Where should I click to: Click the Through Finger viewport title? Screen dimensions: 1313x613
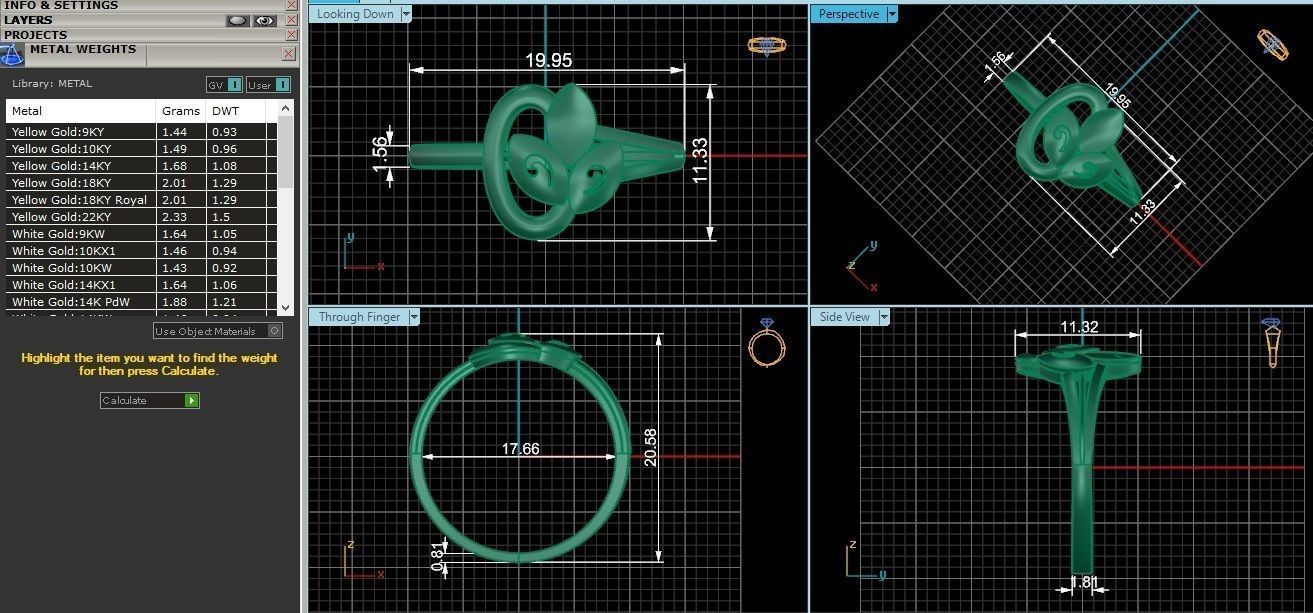(x=359, y=317)
